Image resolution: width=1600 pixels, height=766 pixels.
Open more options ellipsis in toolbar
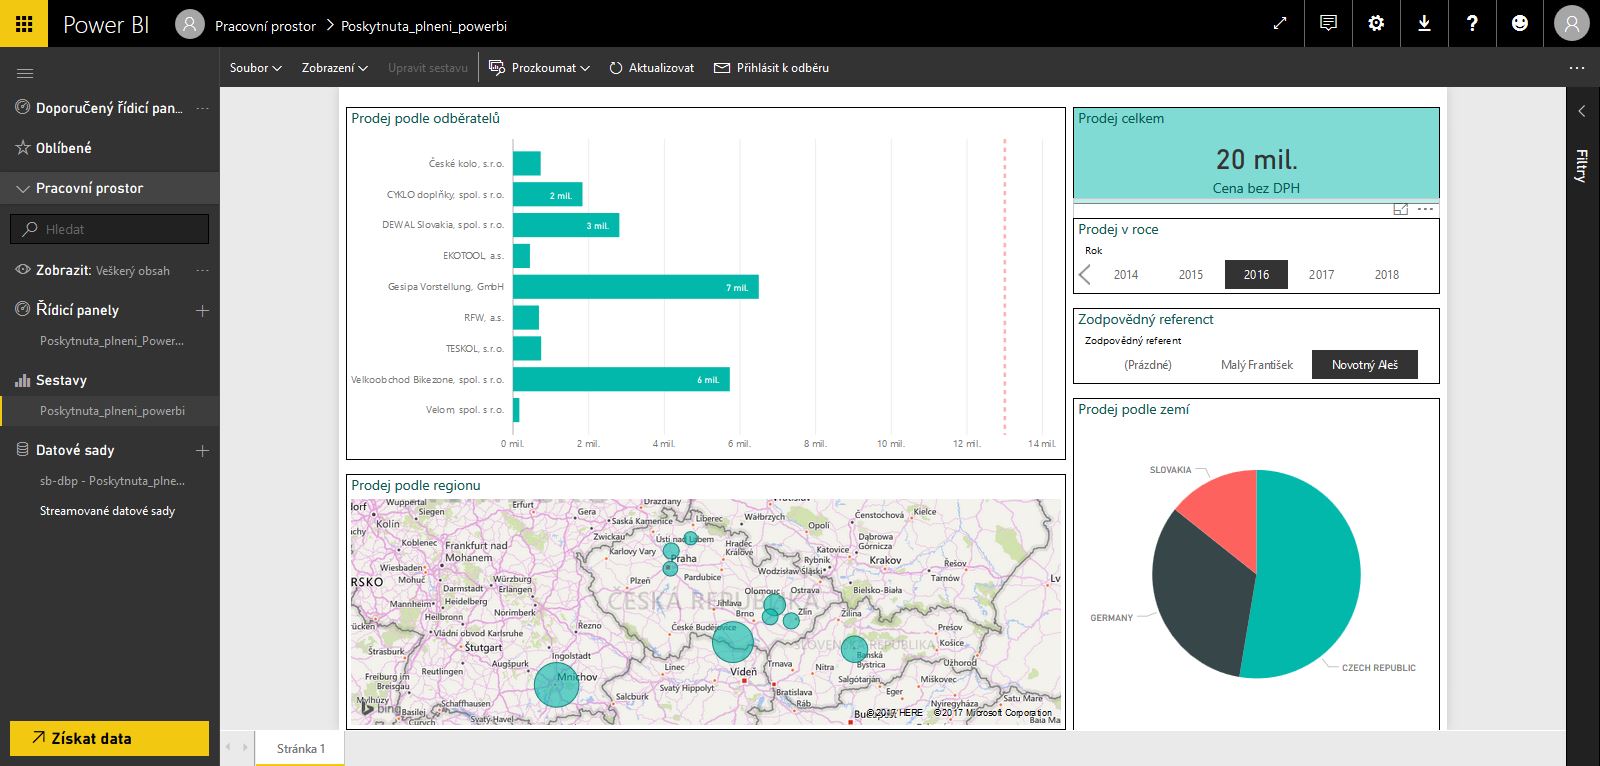coord(1577,68)
